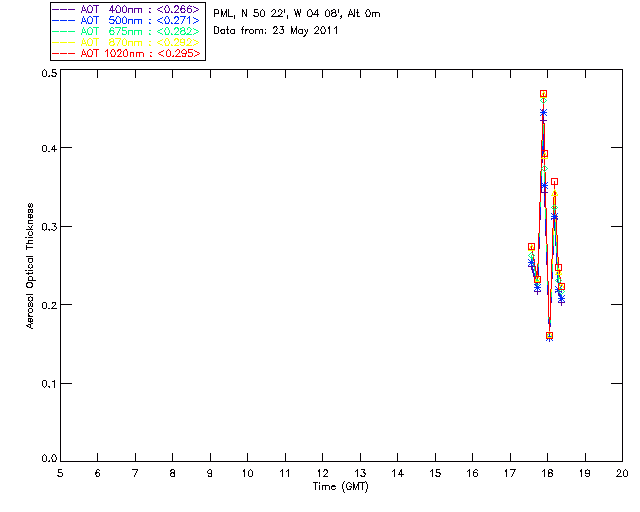Click the x-axis label 20
The height and width of the screenshot is (512, 640).
click(622, 473)
